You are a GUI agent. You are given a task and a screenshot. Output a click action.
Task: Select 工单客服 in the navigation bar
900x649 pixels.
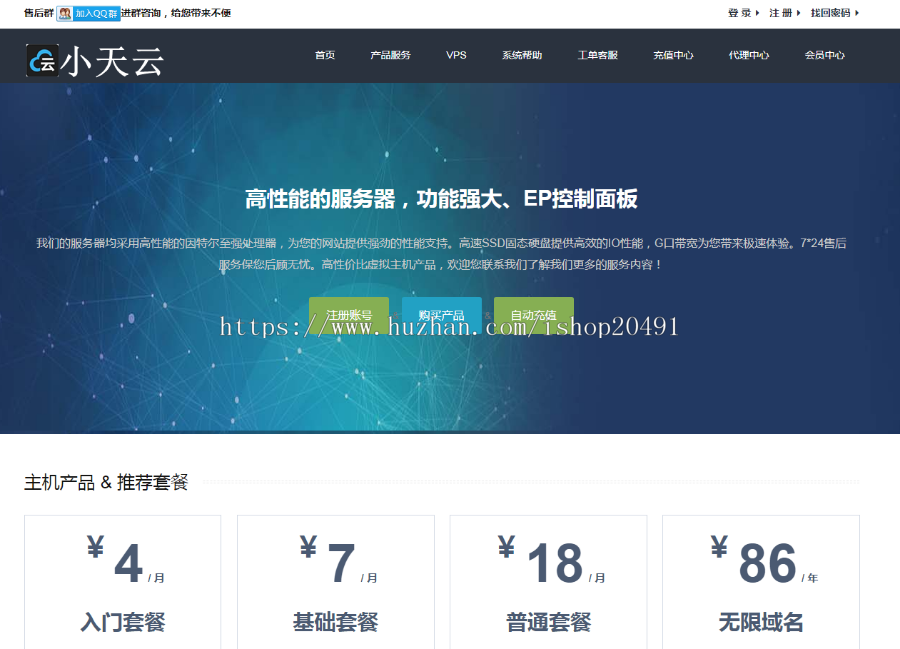point(597,56)
